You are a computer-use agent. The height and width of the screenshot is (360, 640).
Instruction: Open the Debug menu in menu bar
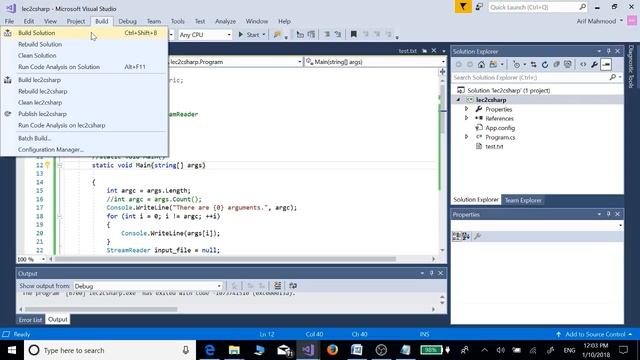127,21
